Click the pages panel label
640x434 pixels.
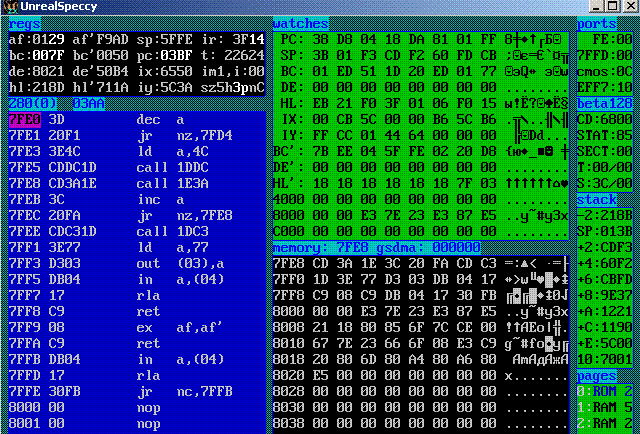click(597, 375)
